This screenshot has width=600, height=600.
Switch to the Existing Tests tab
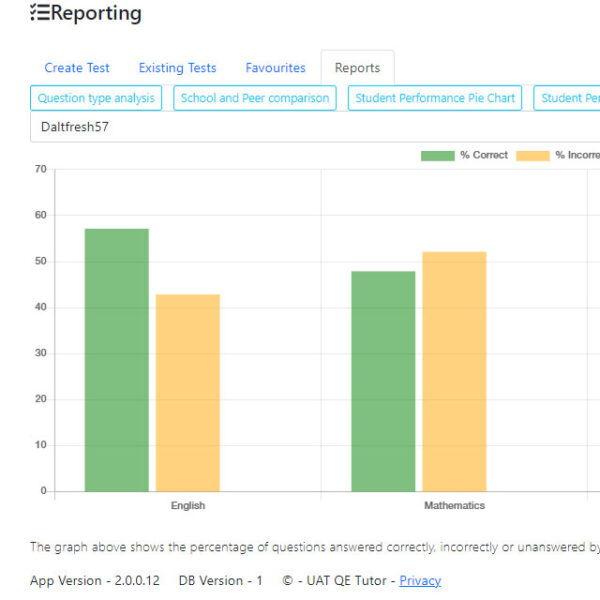coord(177,68)
